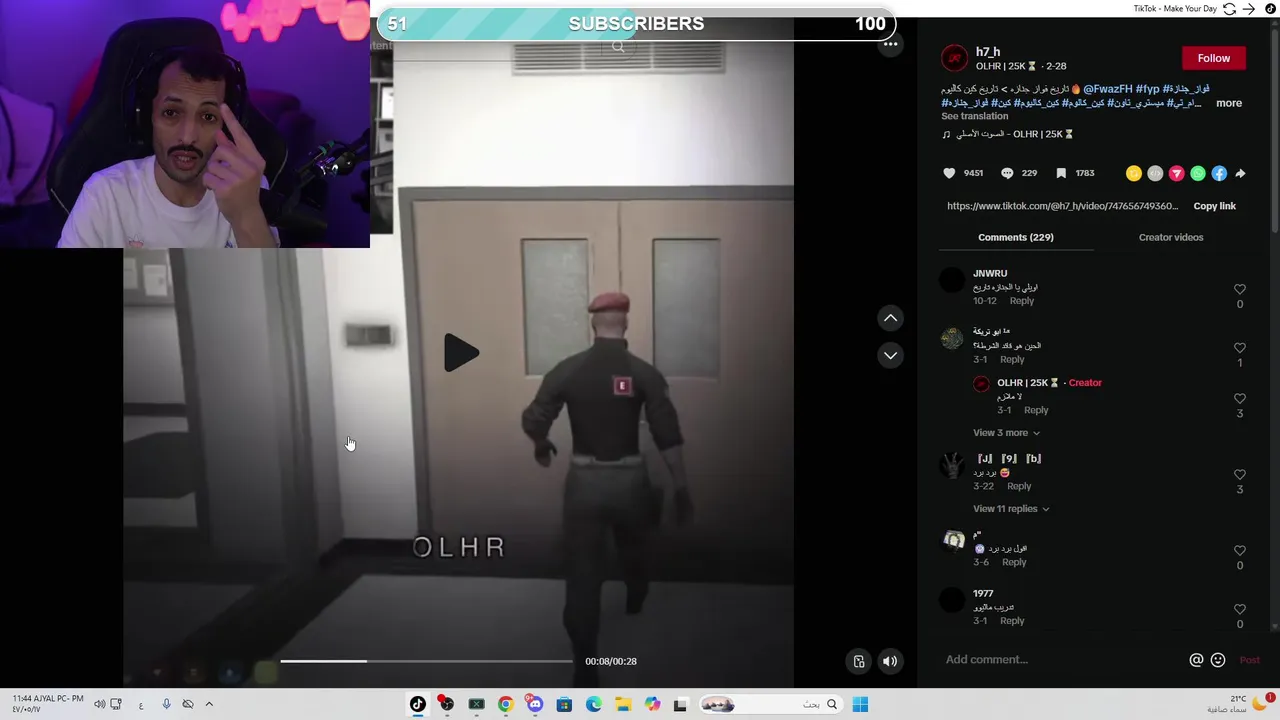1280x720 pixels.
Task: Click the search icon above the video
Action: tap(618, 46)
